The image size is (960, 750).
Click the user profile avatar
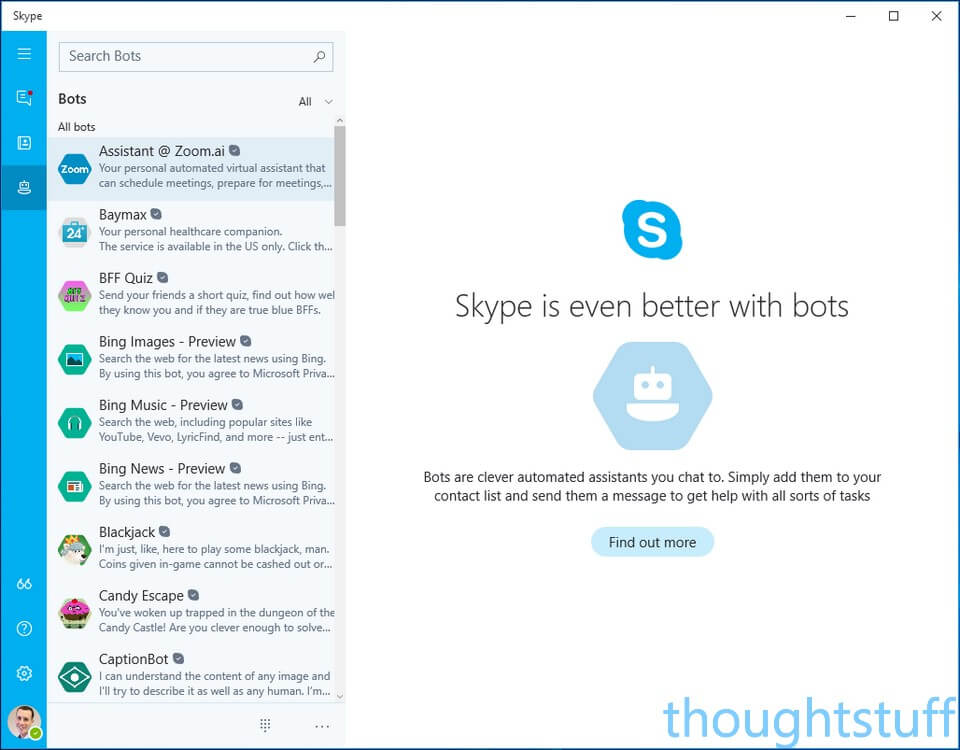[24, 722]
